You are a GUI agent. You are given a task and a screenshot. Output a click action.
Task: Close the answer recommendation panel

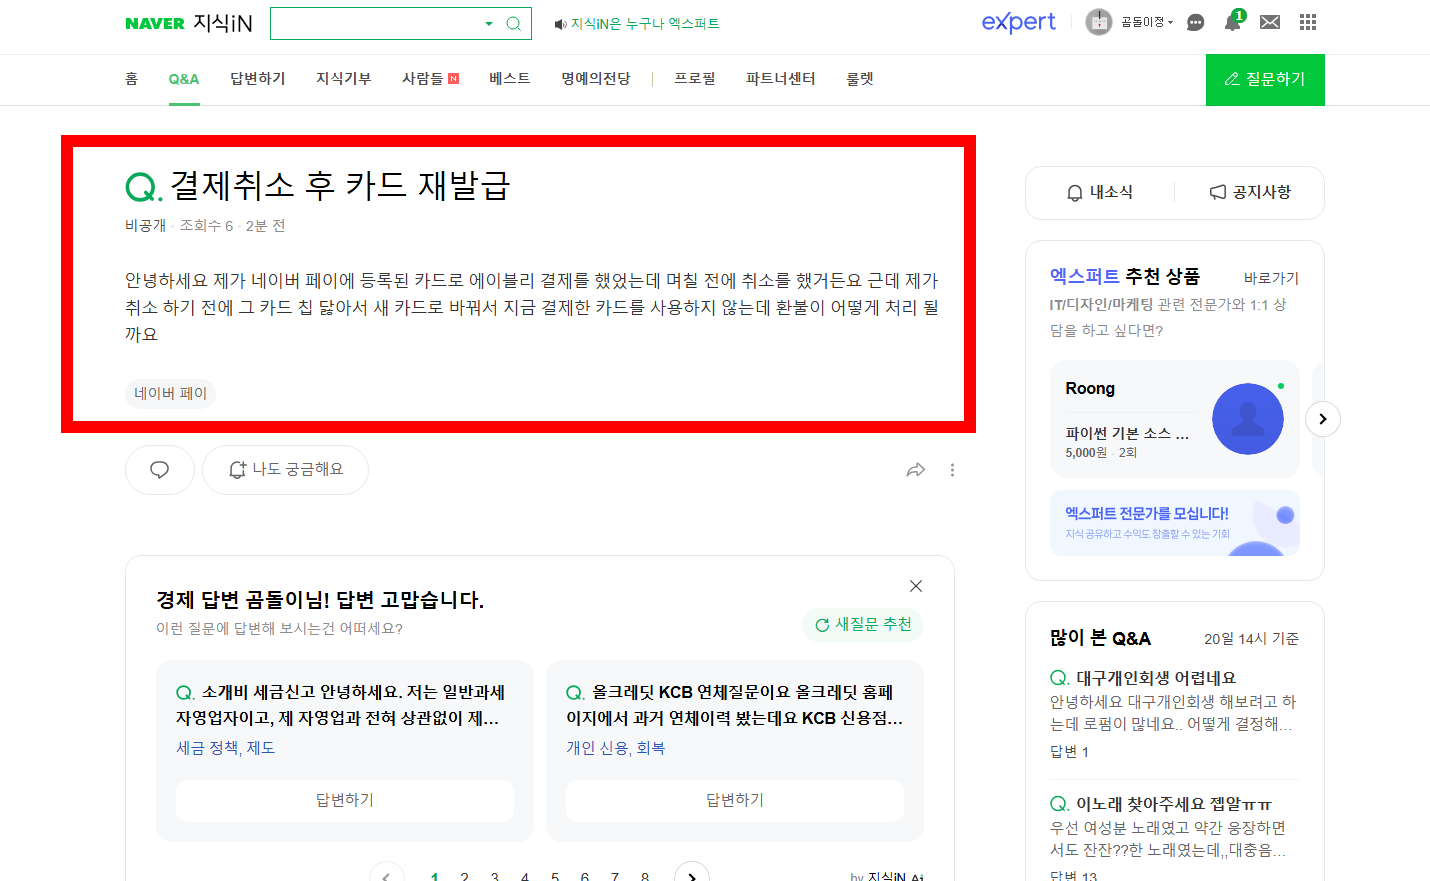pyautogui.click(x=916, y=586)
